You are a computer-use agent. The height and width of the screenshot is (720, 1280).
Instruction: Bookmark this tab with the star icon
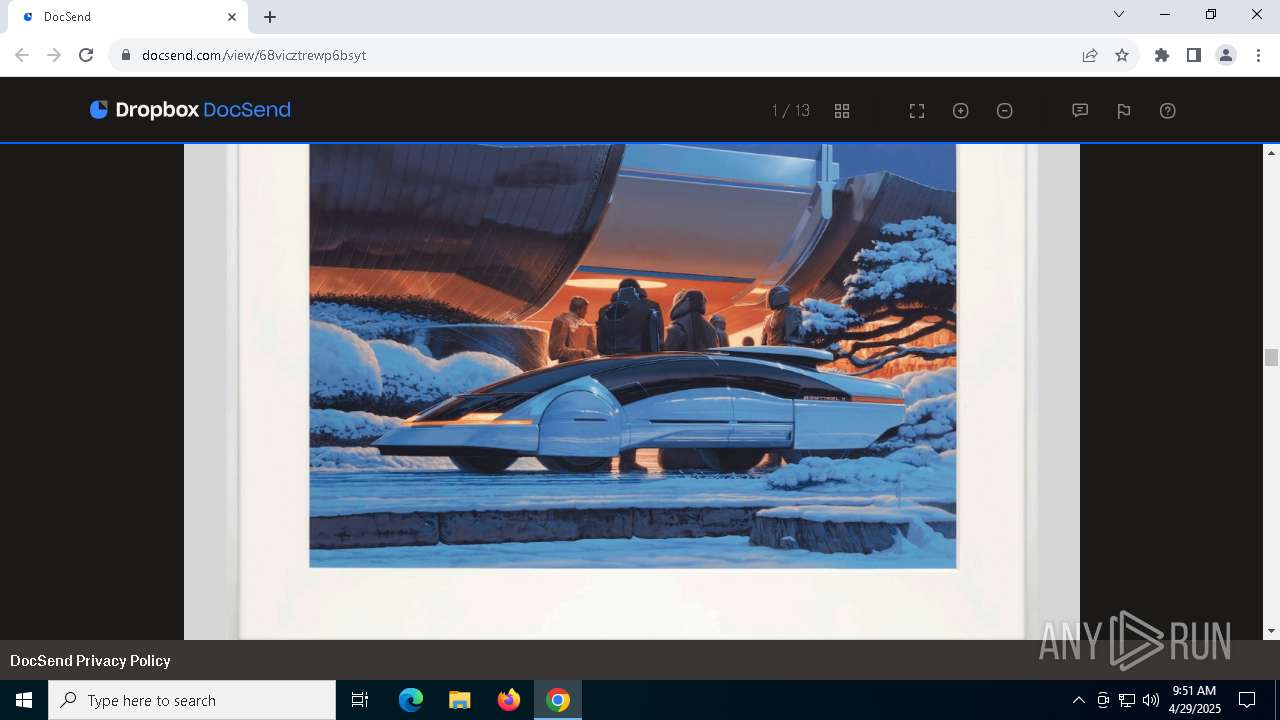(1122, 55)
